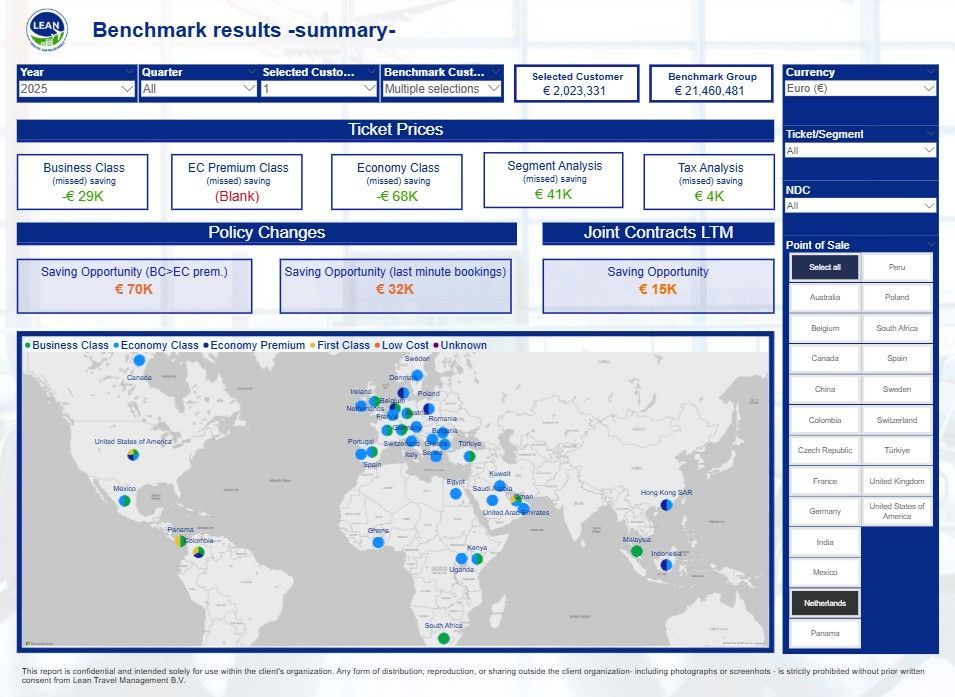The width and height of the screenshot is (955, 697).
Task: Click the Benchmark Group total card
Action: [712, 83]
